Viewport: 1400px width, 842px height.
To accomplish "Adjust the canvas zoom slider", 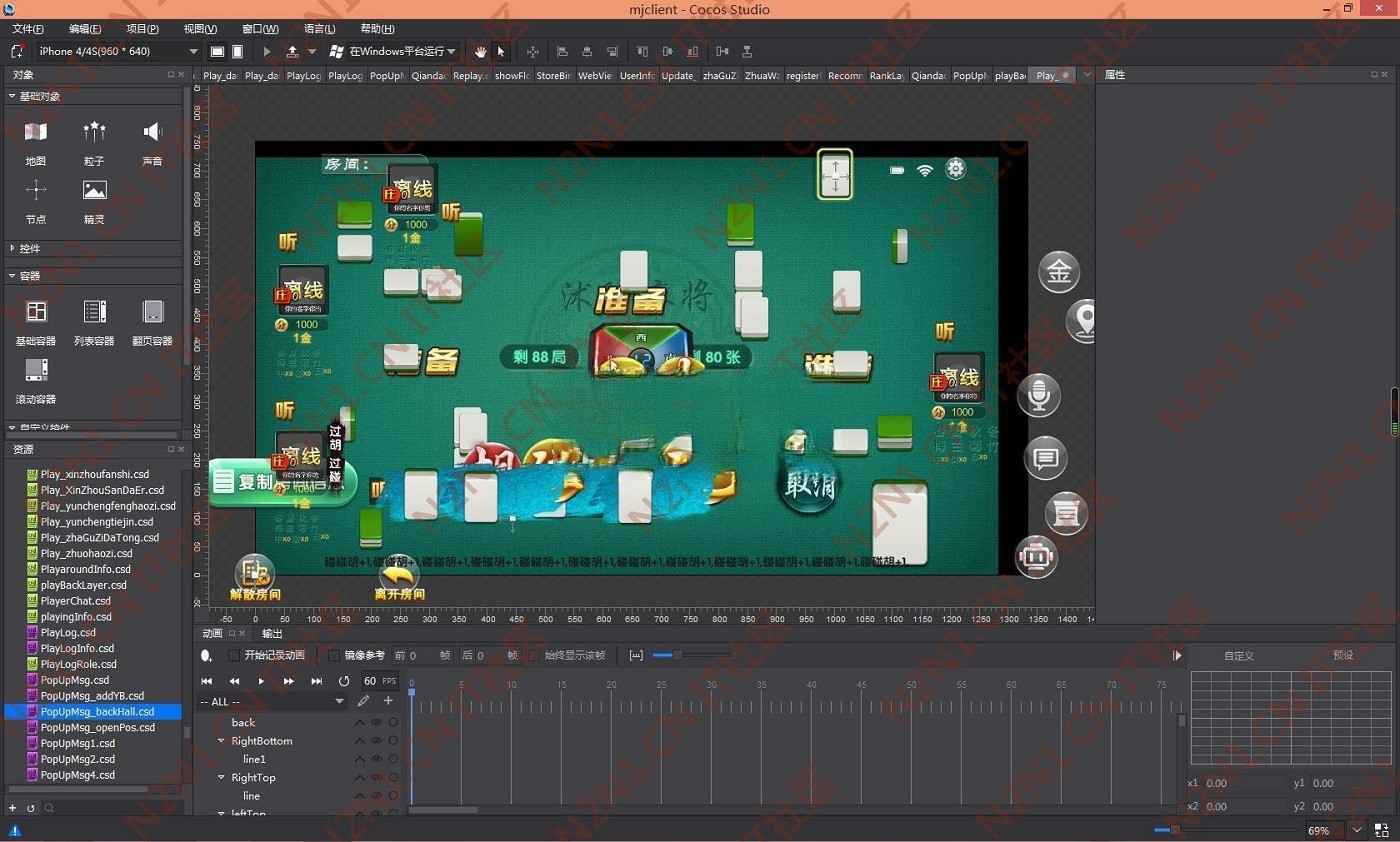I will tap(1175, 830).
